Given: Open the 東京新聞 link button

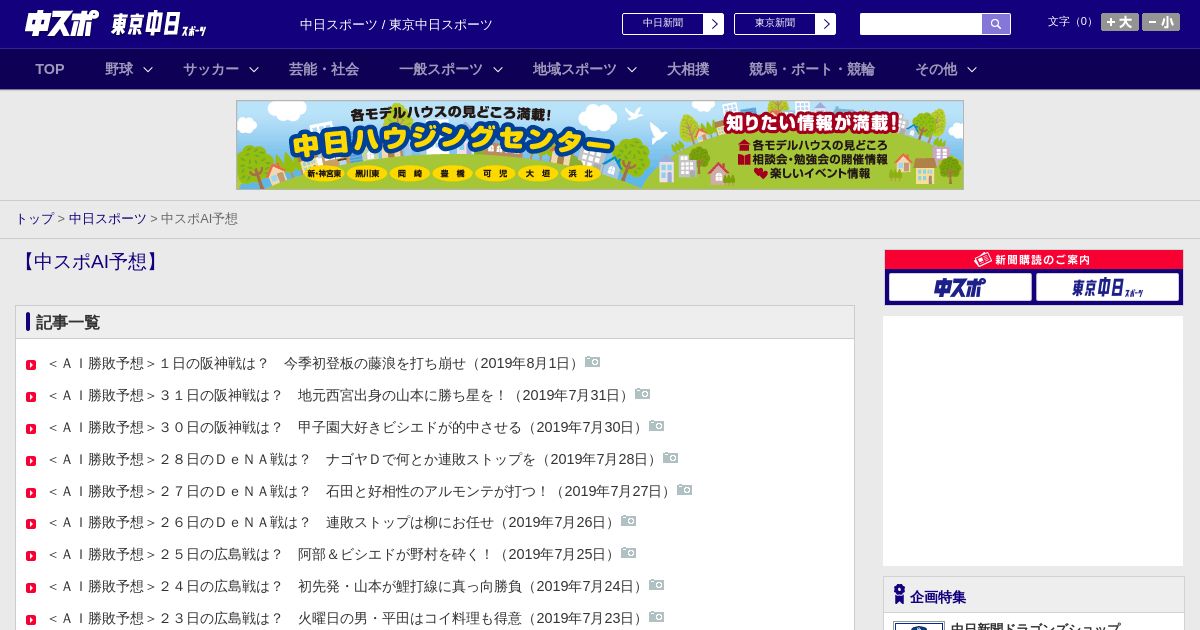Looking at the screenshot, I should tap(775, 24).
